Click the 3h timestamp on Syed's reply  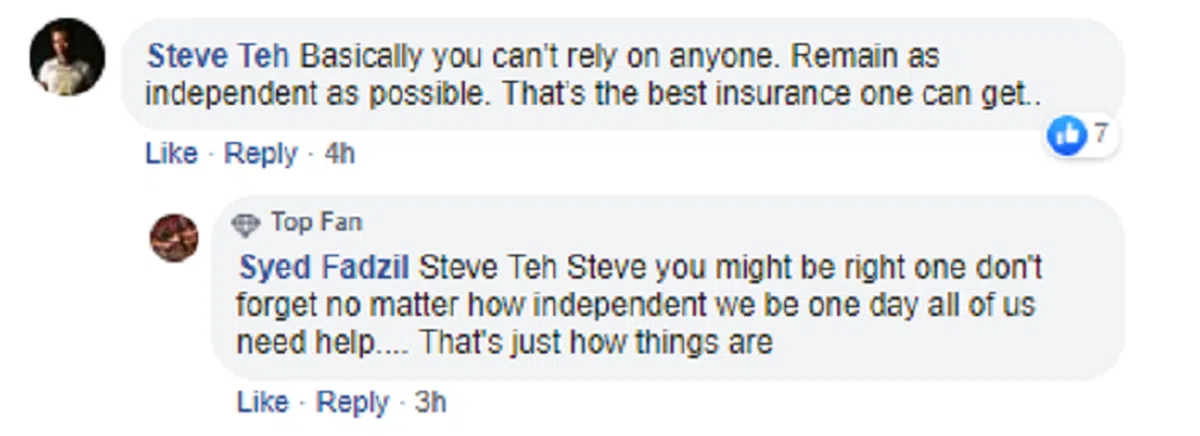(x=431, y=402)
